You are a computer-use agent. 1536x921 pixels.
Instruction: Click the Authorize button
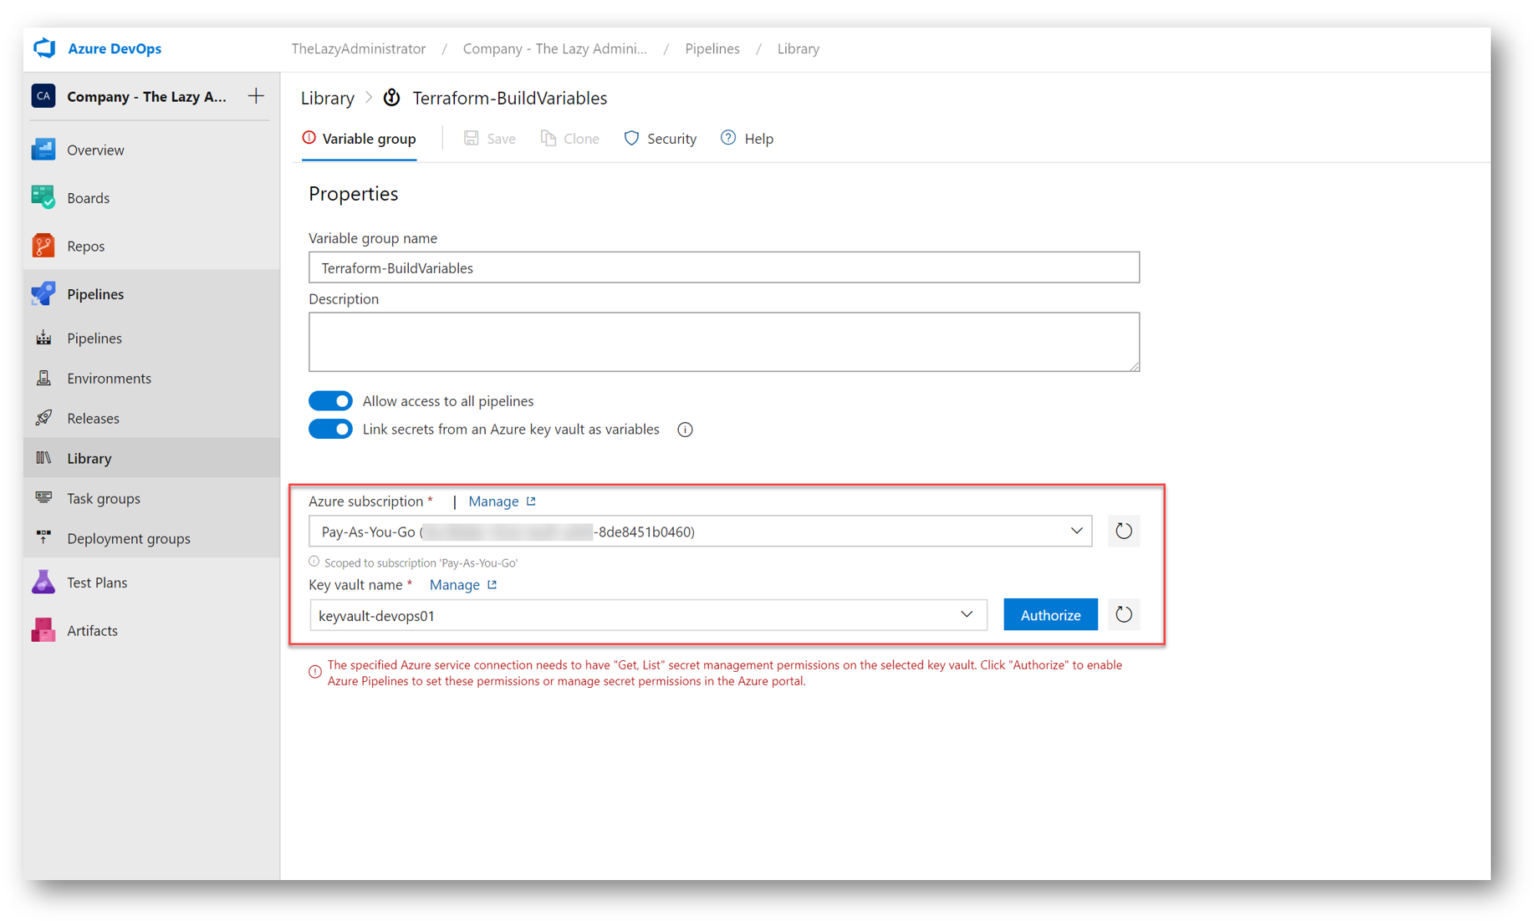point(1050,615)
